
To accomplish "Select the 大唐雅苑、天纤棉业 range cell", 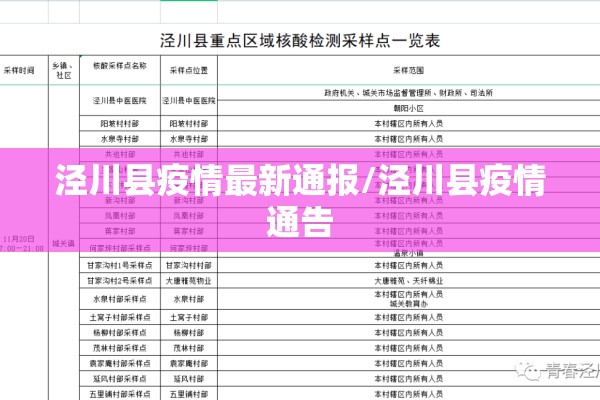I will coord(409,281).
